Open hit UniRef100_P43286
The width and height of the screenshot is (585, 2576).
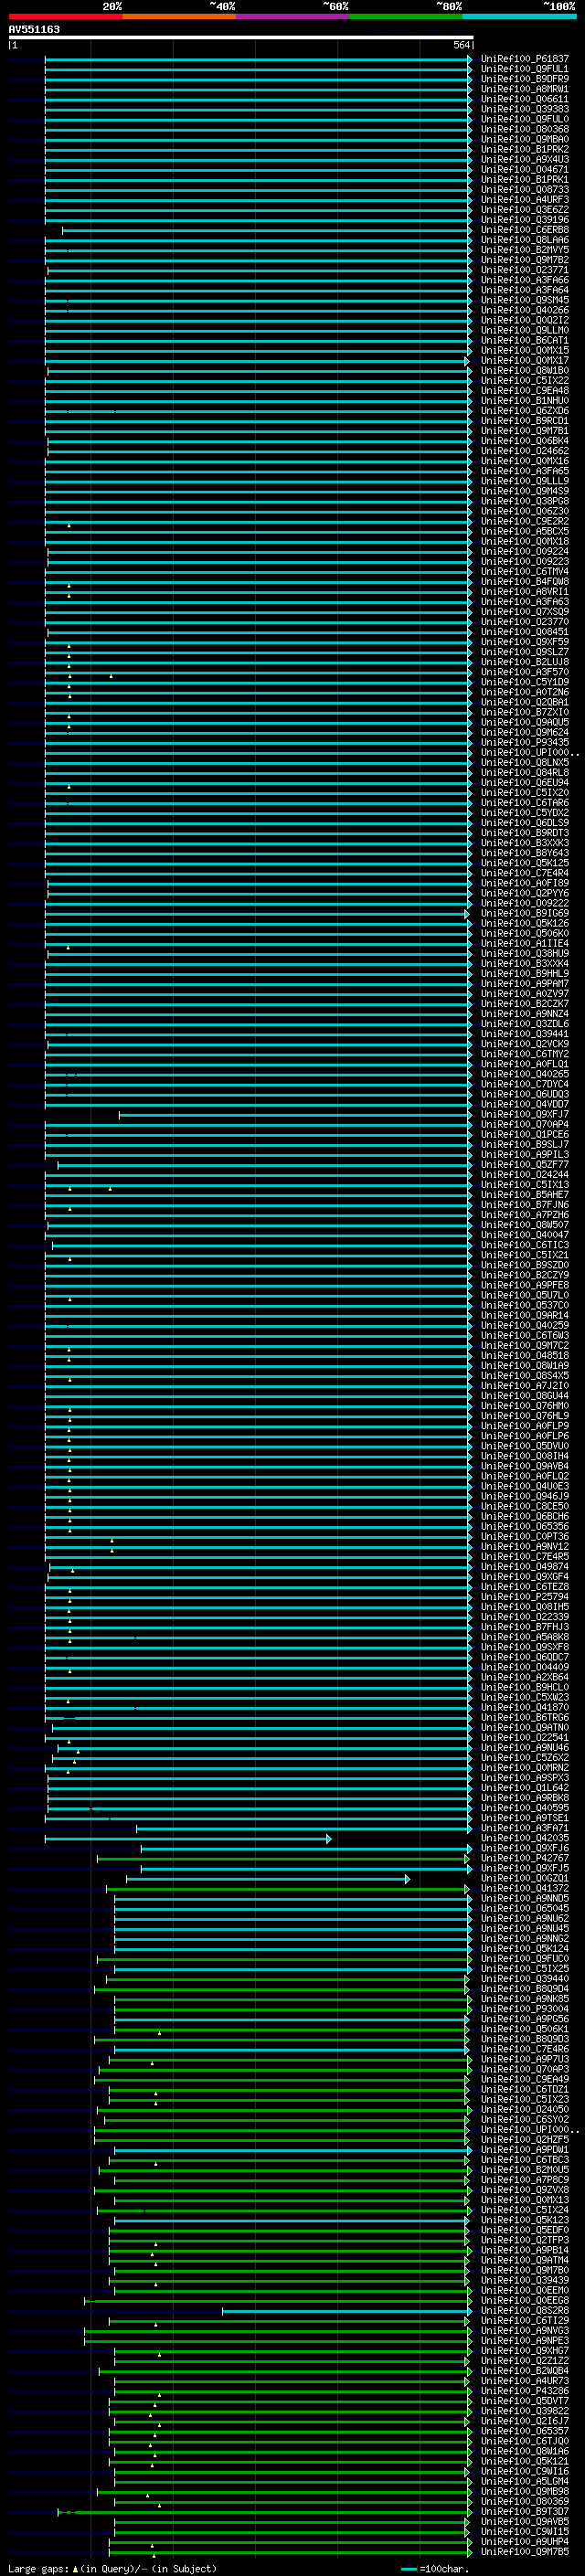pos(525,2390)
